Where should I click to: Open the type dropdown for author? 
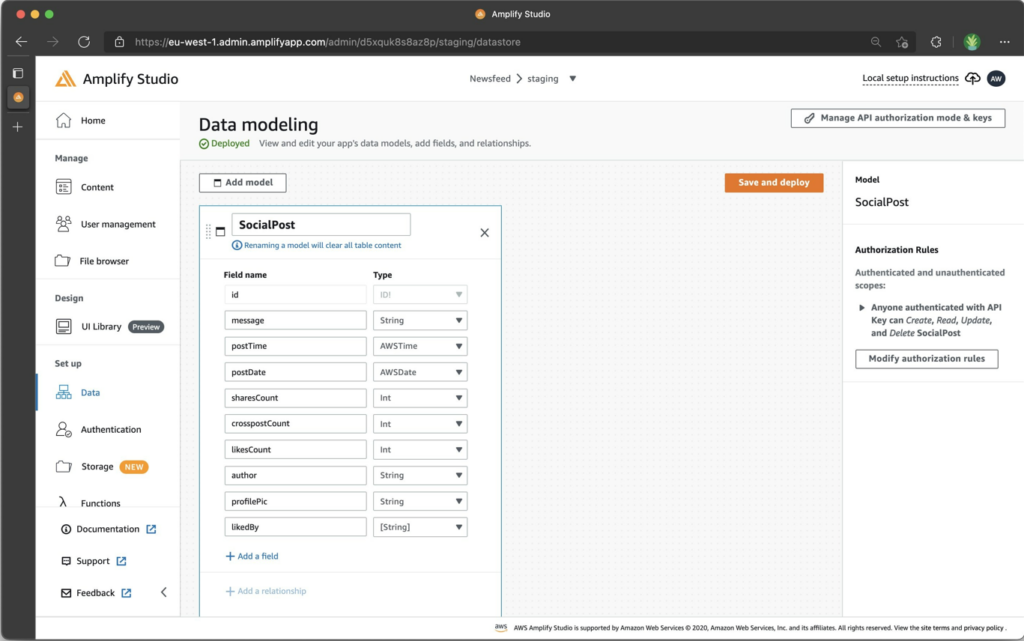[420, 475]
